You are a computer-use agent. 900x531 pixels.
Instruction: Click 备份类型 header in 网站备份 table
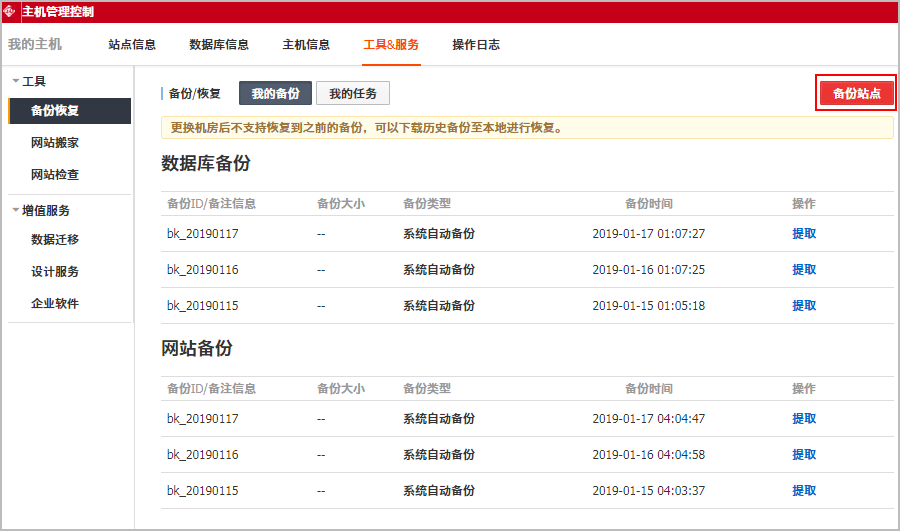click(x=426, y=389)
